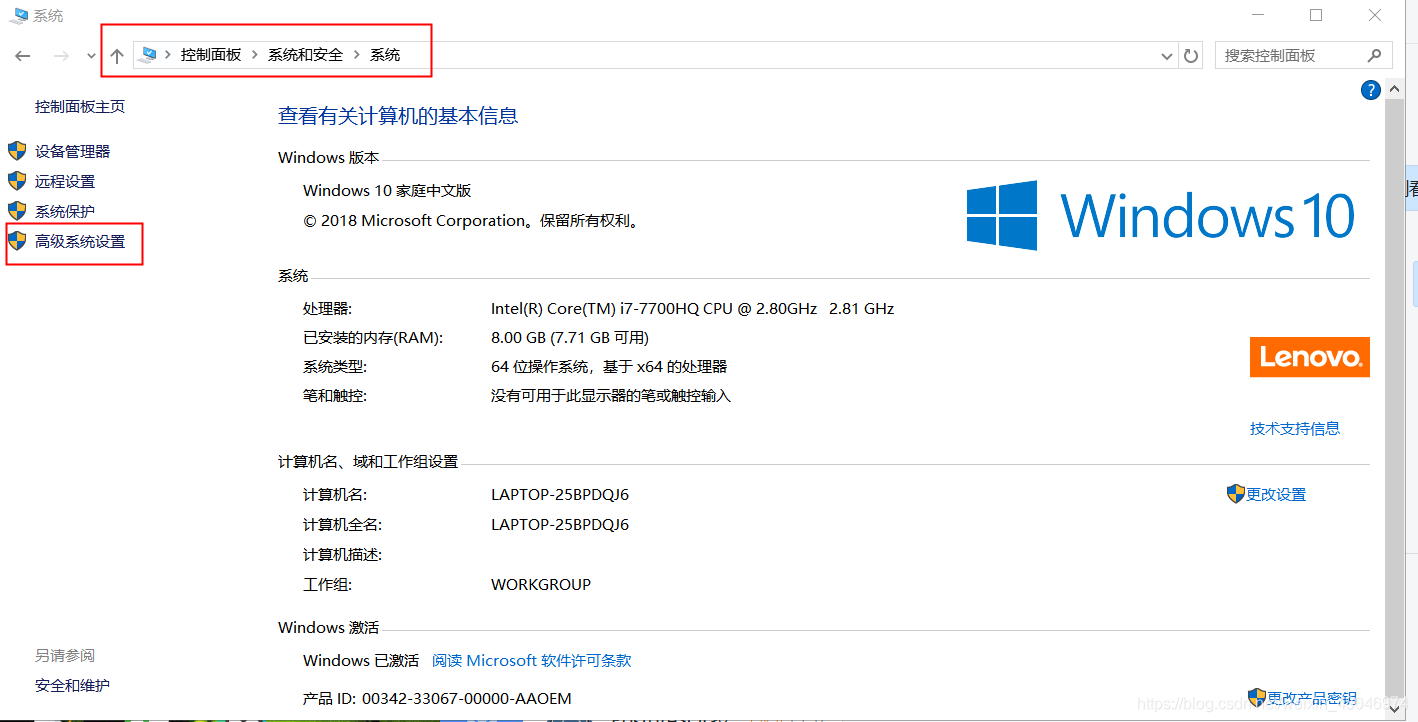Refresh the address bar location
This screenshot has width=1418, height=722.
click(1190, 56)
